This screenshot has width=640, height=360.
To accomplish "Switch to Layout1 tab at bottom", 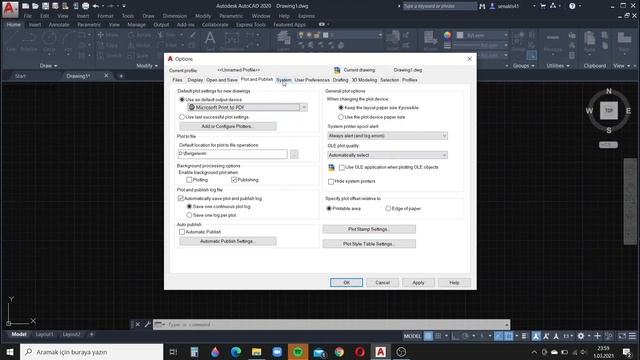I will [44, 334].
